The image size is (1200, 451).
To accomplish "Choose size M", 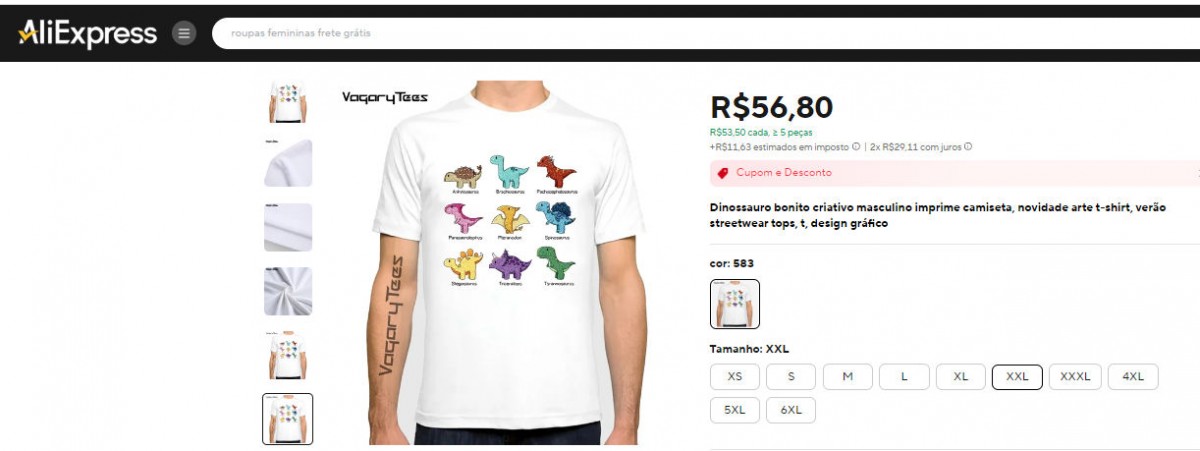I will click(x=848, y=377).
